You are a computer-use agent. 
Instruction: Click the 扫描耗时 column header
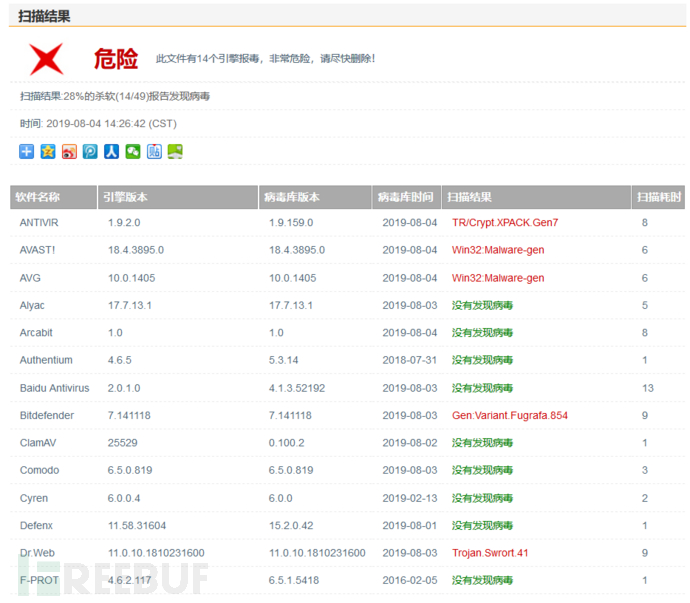click(658, 197)
